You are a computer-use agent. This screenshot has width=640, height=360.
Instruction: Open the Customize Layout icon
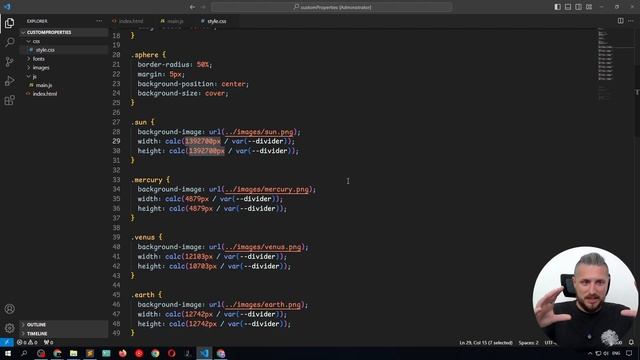pyautogui.click(x=589, y=7)
